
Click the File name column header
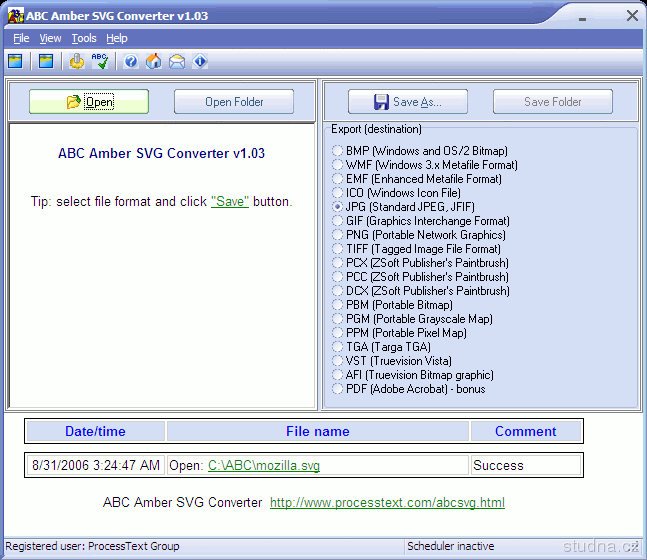[x=318, y=431]
